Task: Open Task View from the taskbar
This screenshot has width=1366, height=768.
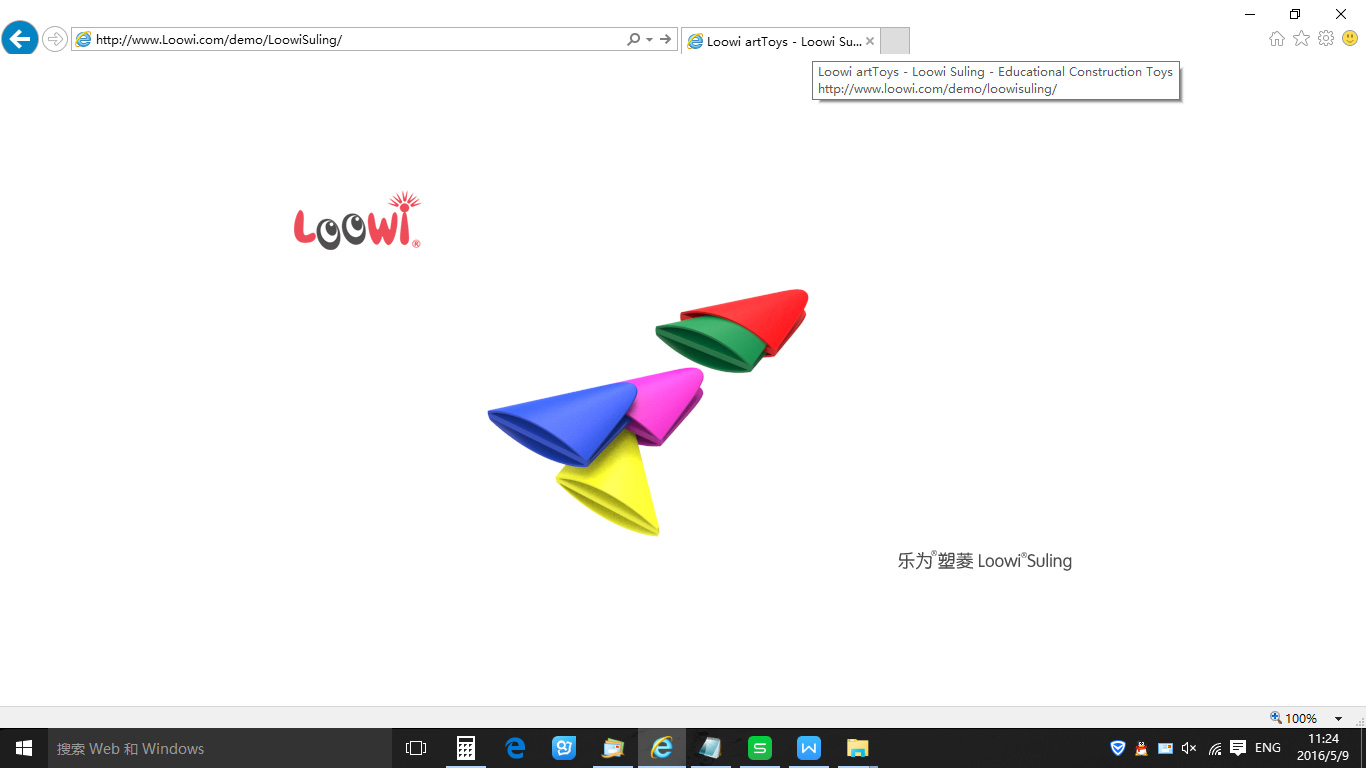Action: coord(415,747)
